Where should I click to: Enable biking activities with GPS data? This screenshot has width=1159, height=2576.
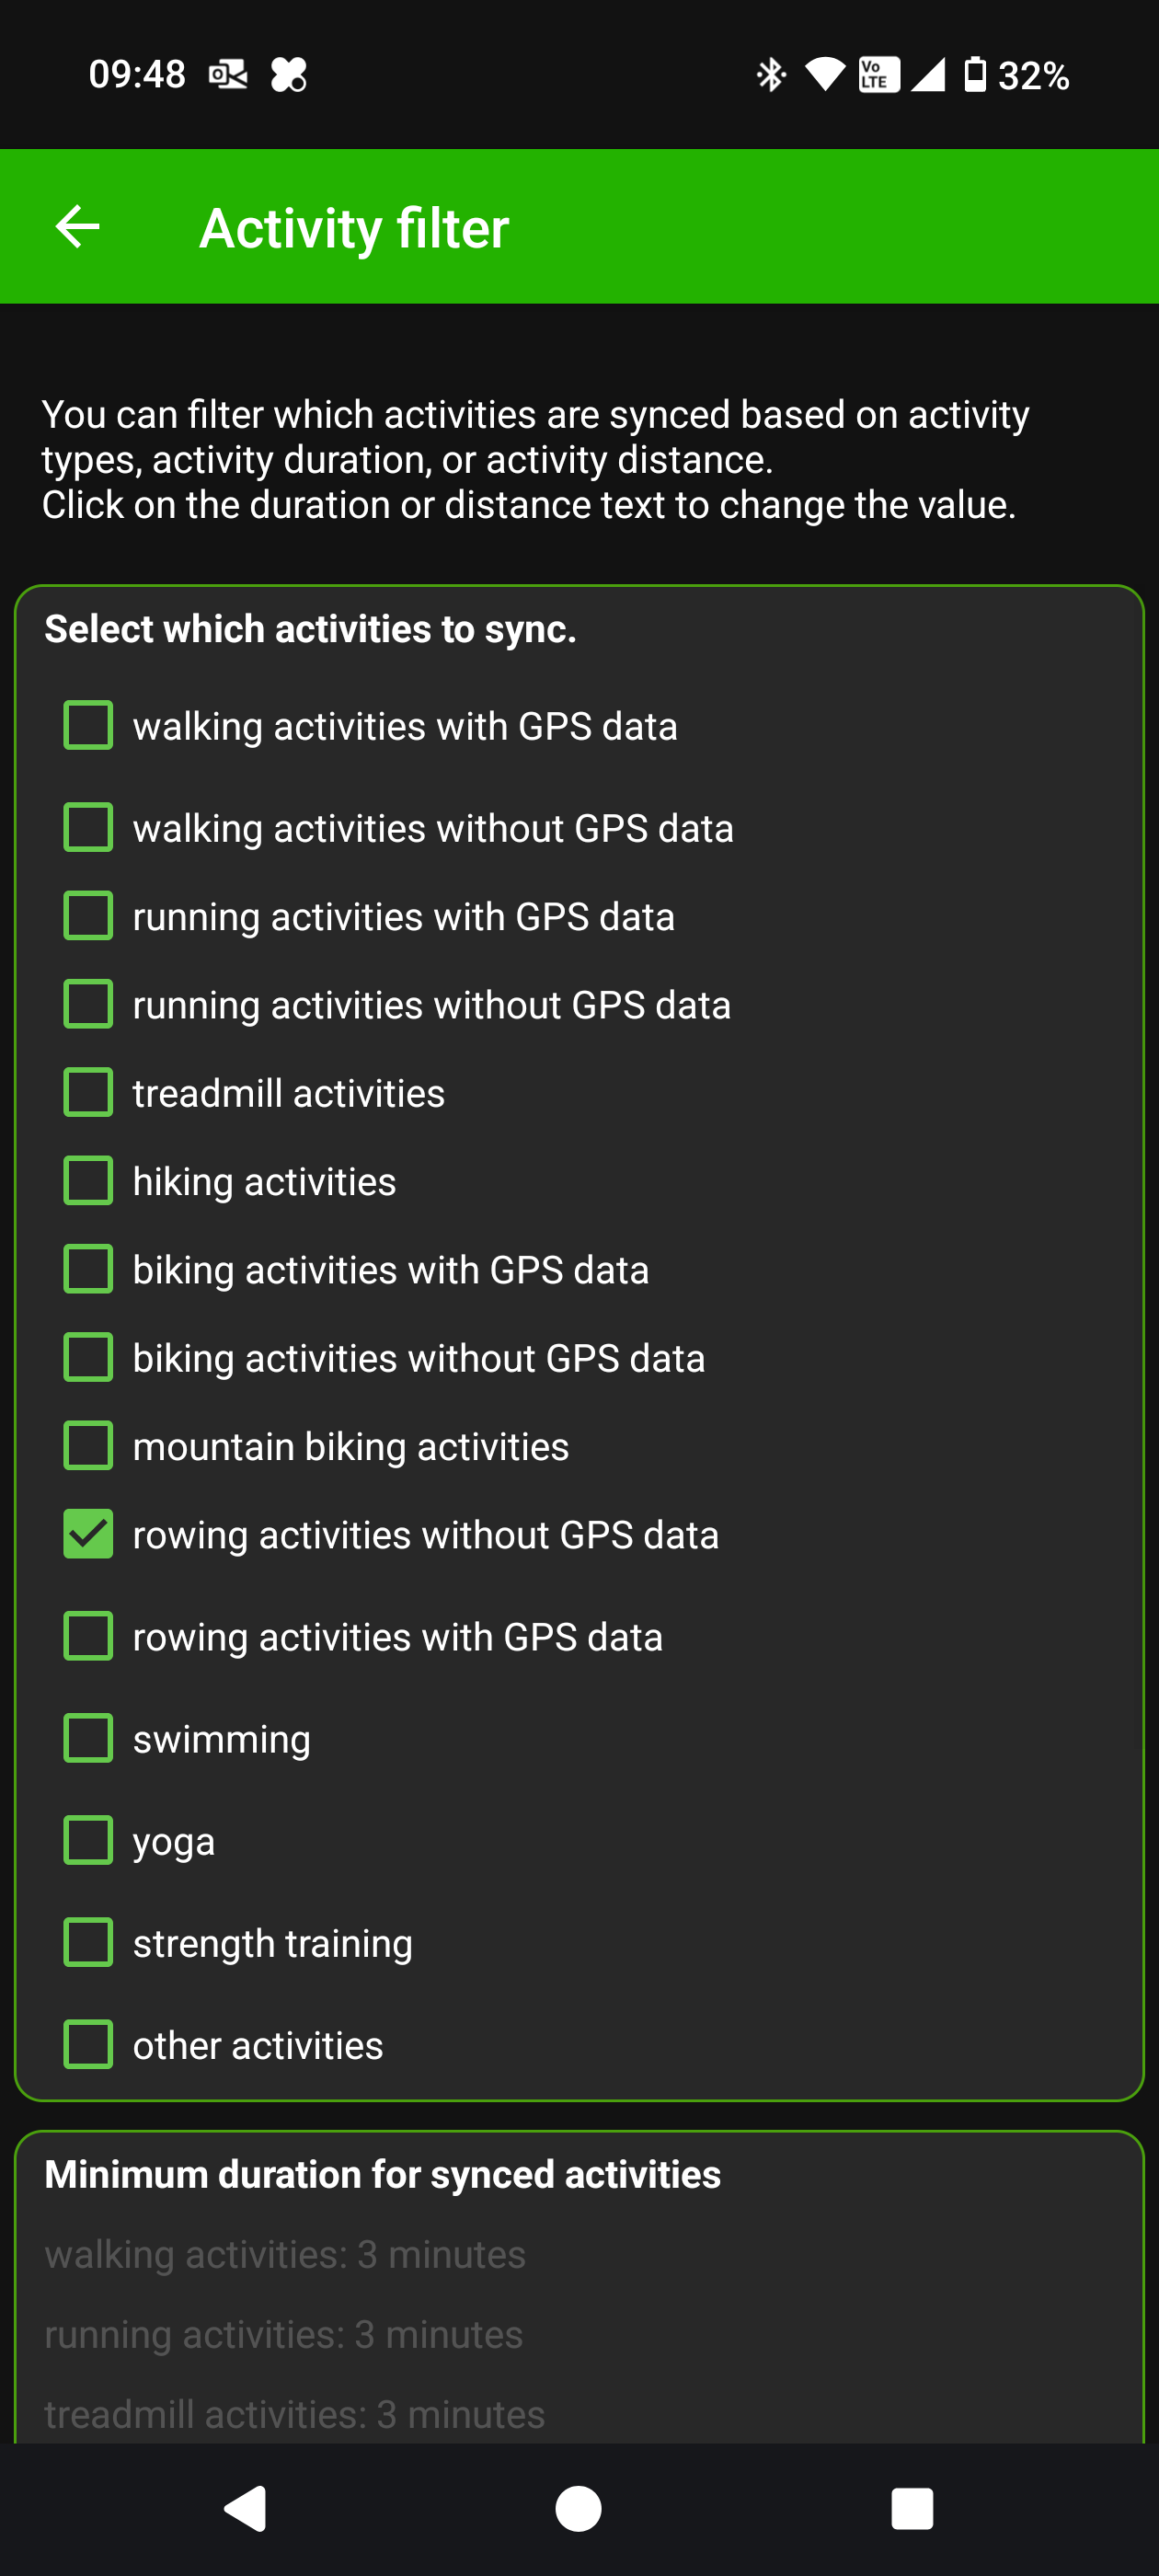[x=88, y=1269]
